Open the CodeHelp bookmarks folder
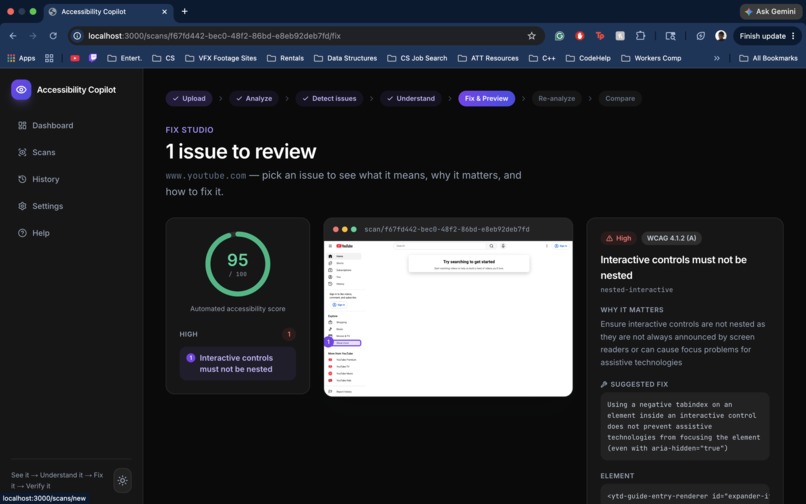806x504 pixels. [589, 58]
